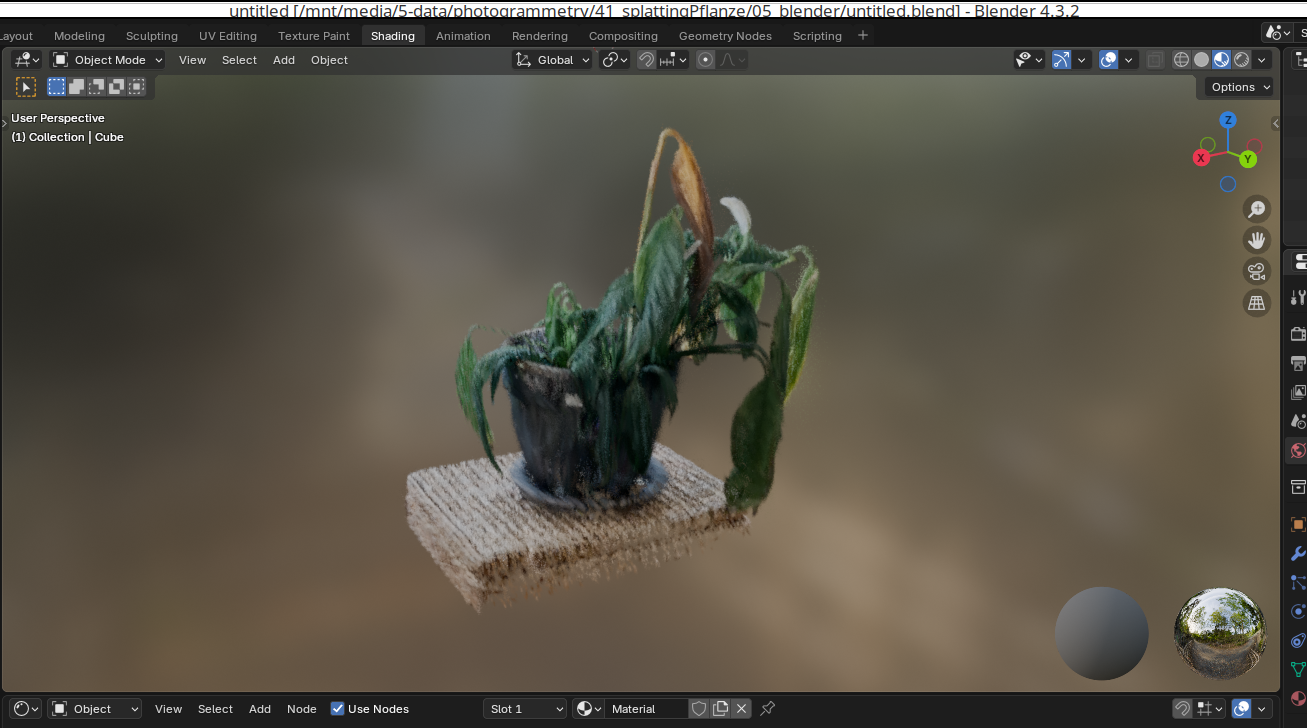Viewport: 1307px width, 728px height.
Task: Select Material Preview viewport shading mode
Action: pos(1221,60)
